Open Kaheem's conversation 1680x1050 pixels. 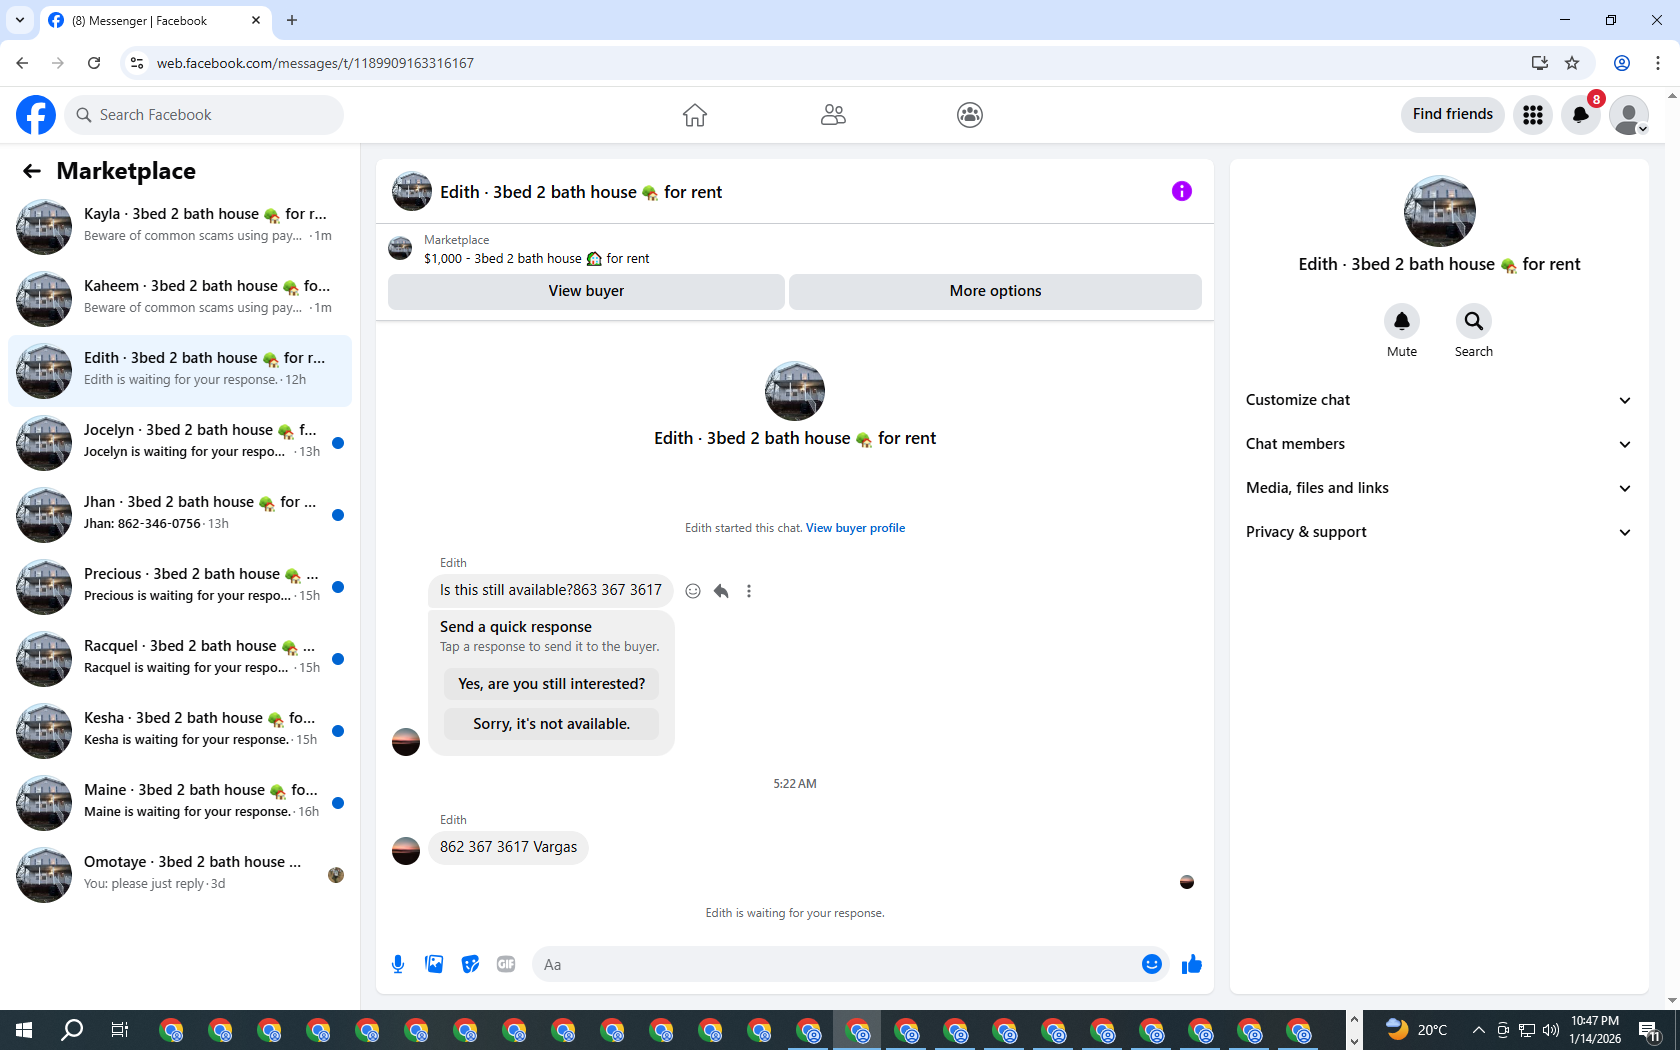(180, 299)
